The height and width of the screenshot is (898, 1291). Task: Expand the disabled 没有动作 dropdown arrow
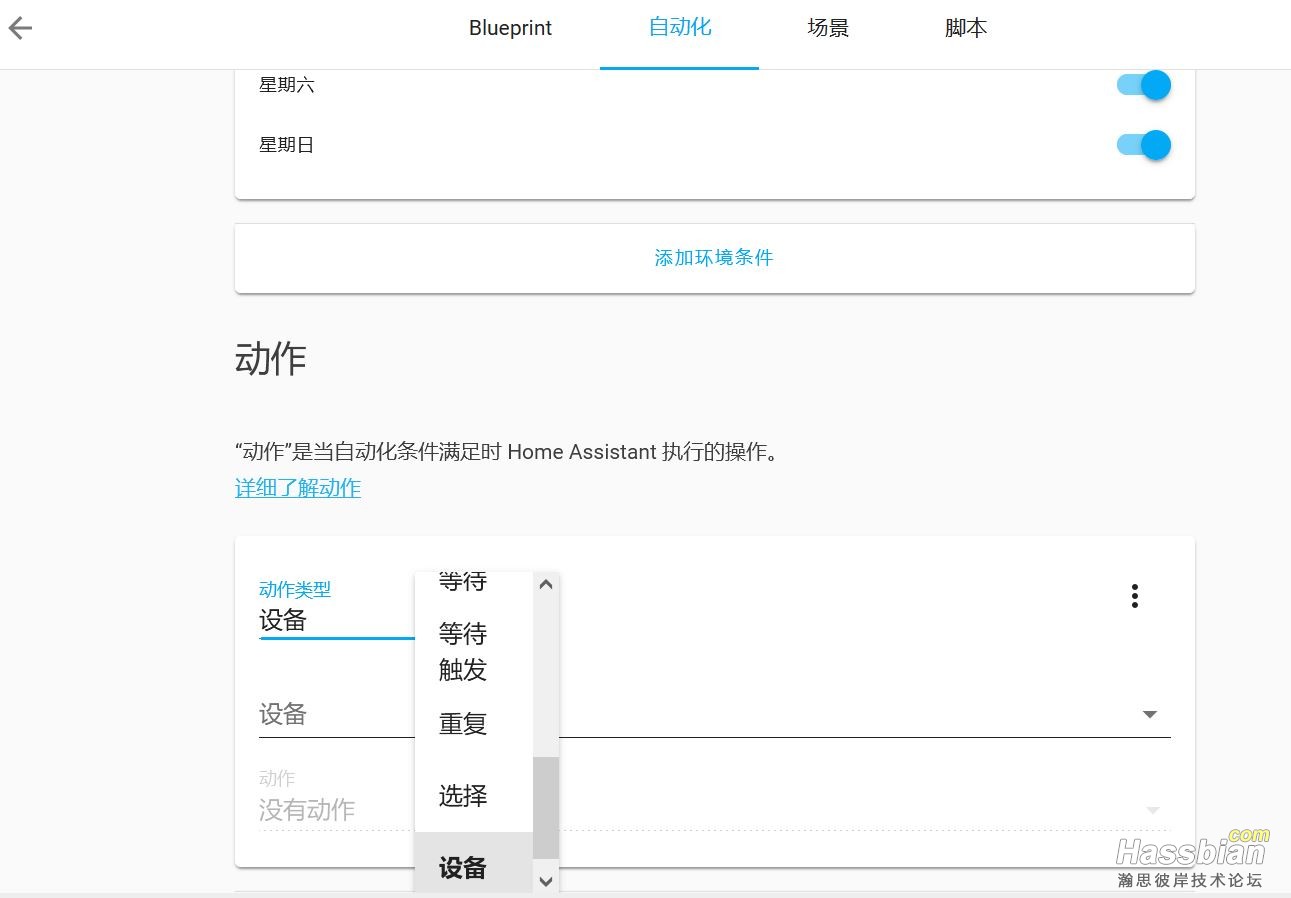1153,810
